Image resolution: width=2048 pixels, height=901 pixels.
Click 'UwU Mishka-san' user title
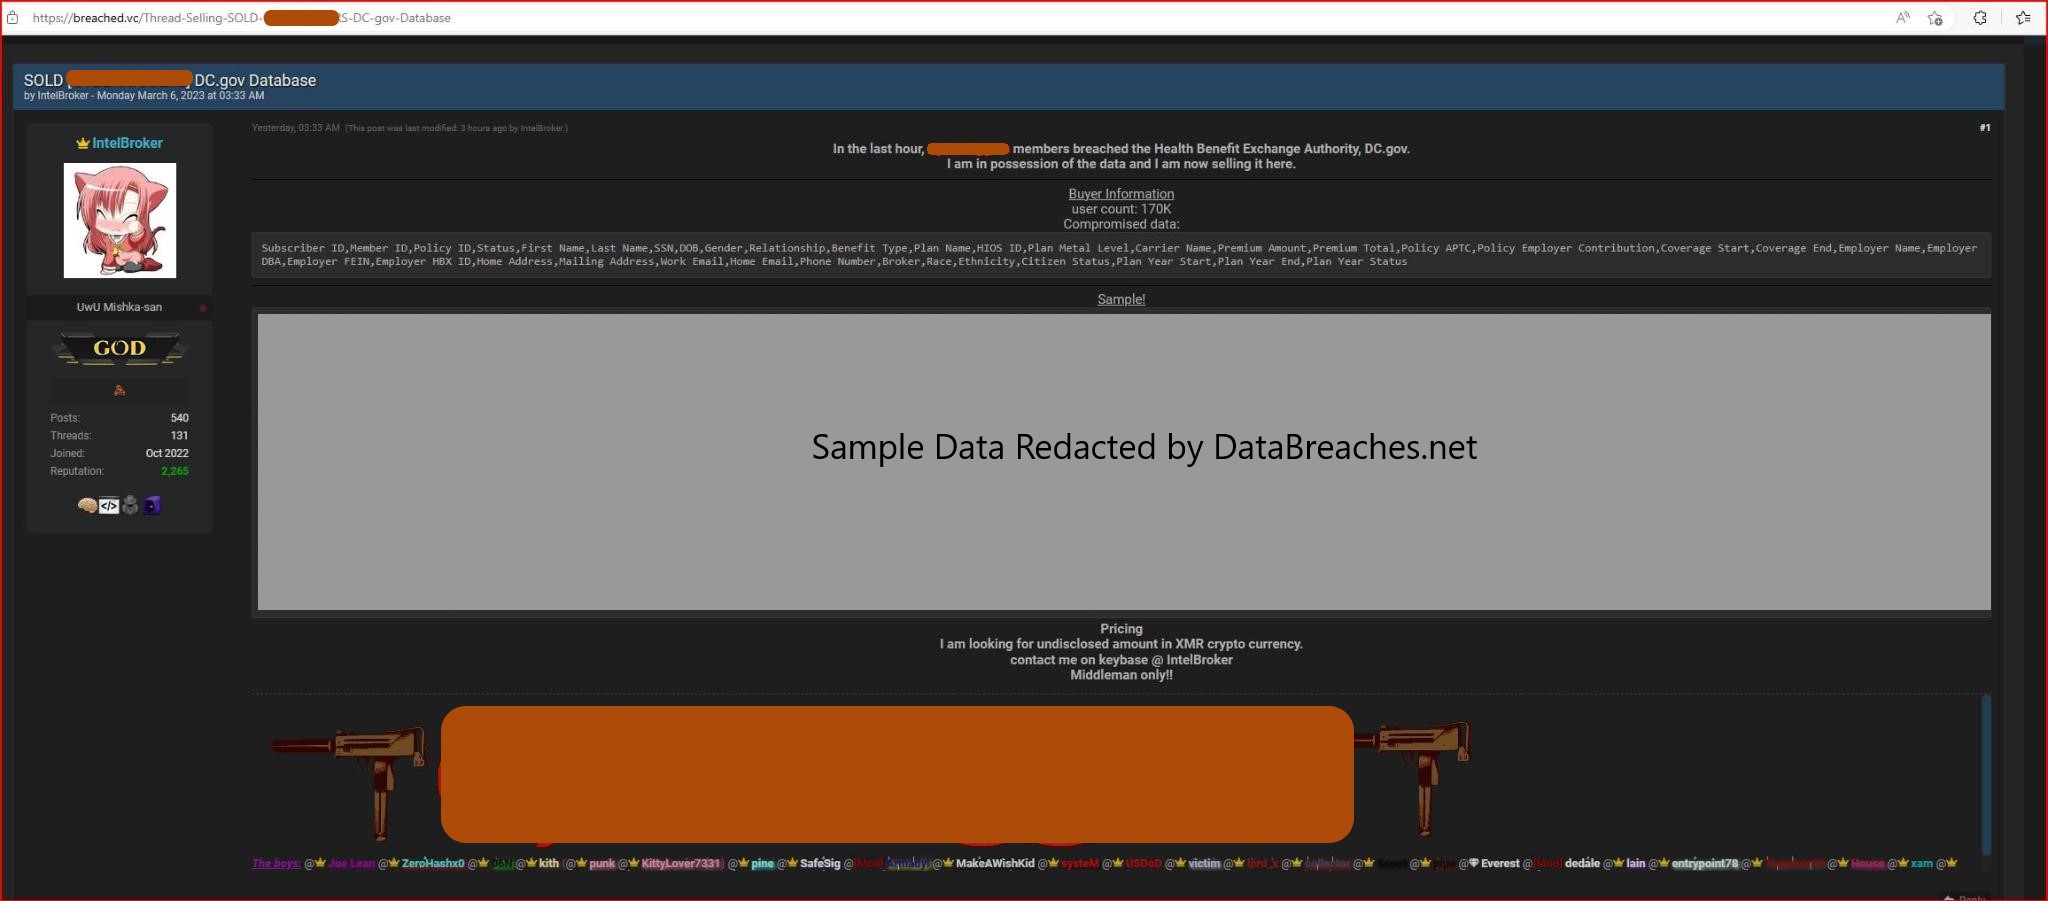coord(119,307)
